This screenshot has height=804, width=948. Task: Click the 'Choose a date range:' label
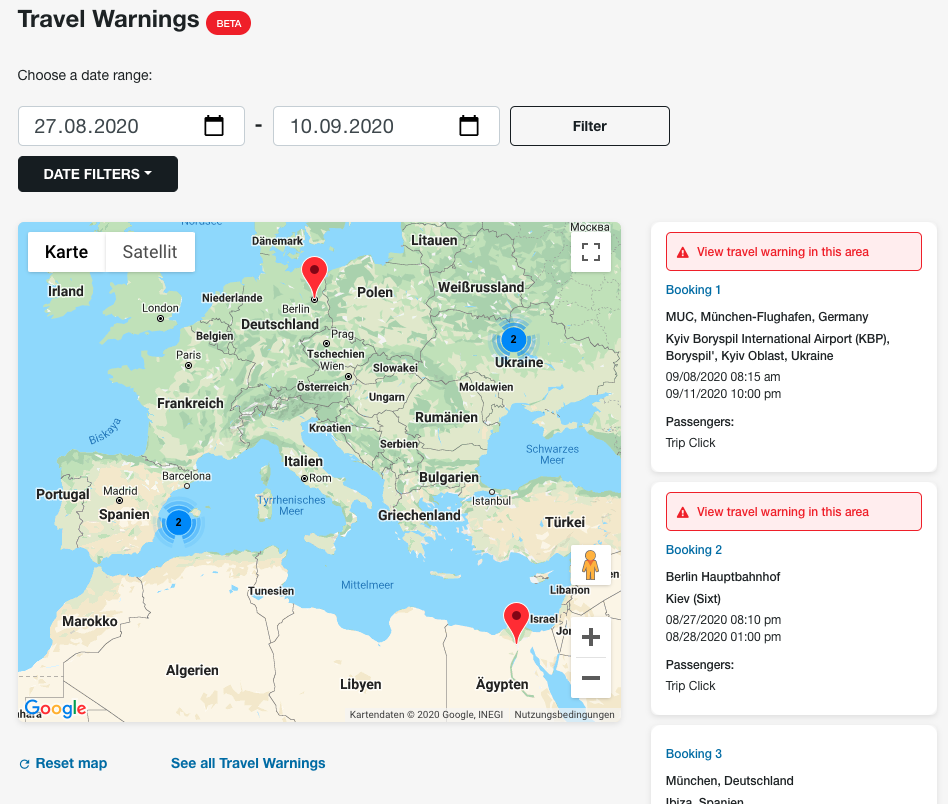(85, 76)
